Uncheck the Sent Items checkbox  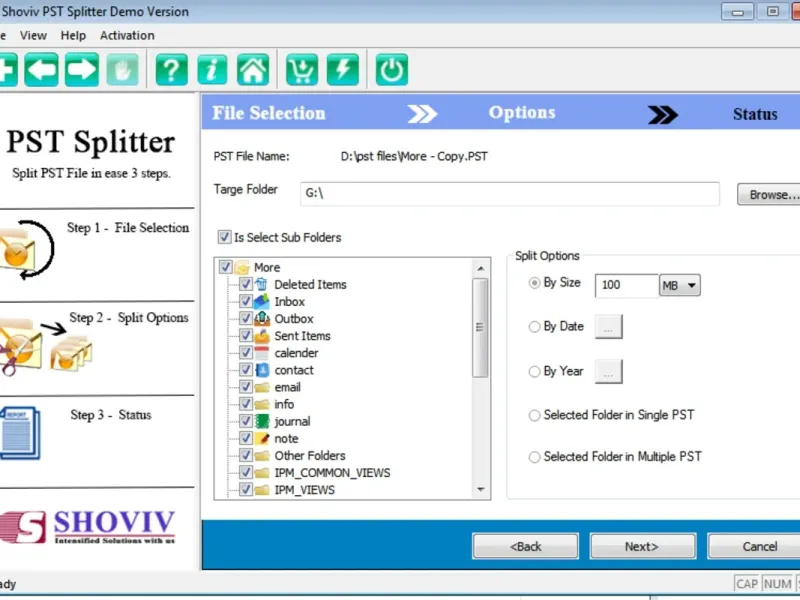[245, 335]
